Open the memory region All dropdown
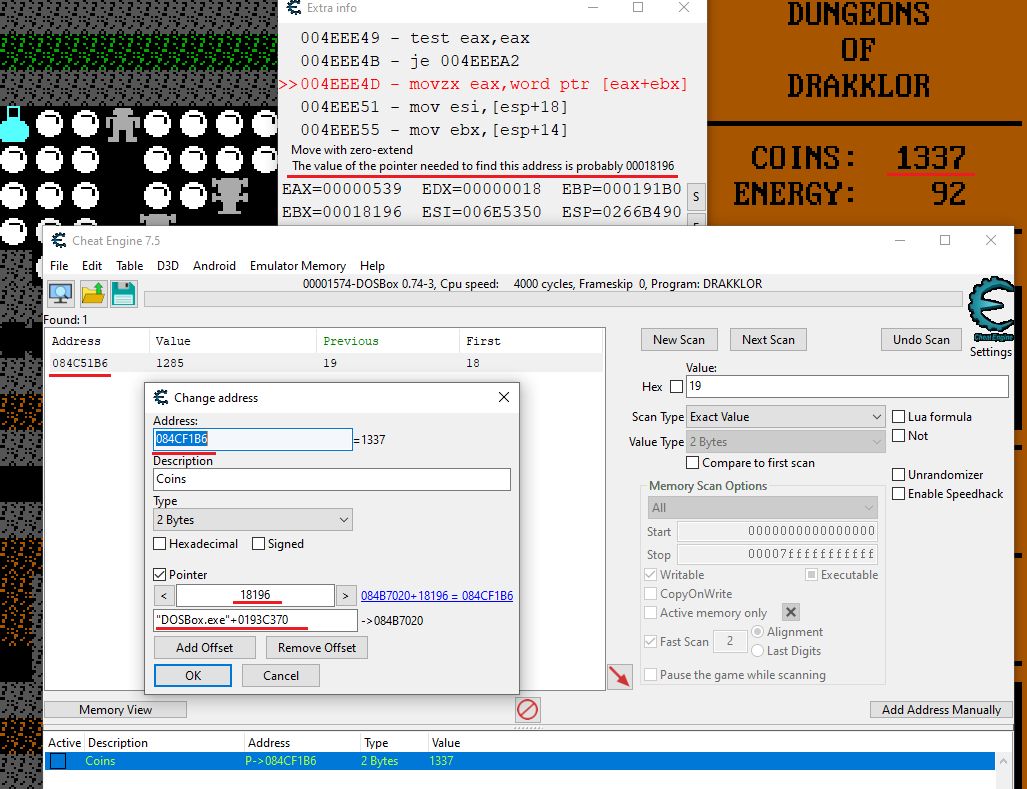This screenshot has width=1027, height=789. coord(762,507)
